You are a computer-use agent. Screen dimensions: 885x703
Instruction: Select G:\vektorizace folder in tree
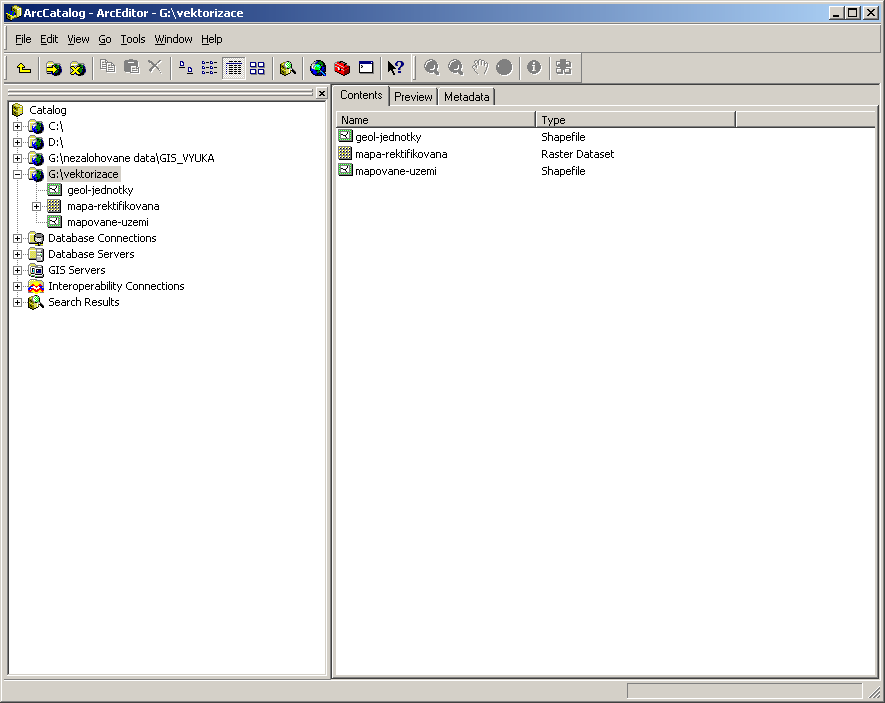(x=83, y=174)
